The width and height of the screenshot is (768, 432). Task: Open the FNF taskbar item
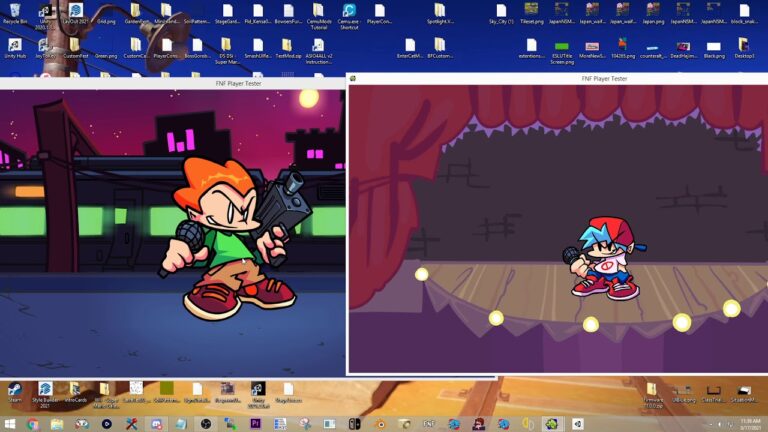click(x=429, y=424)
